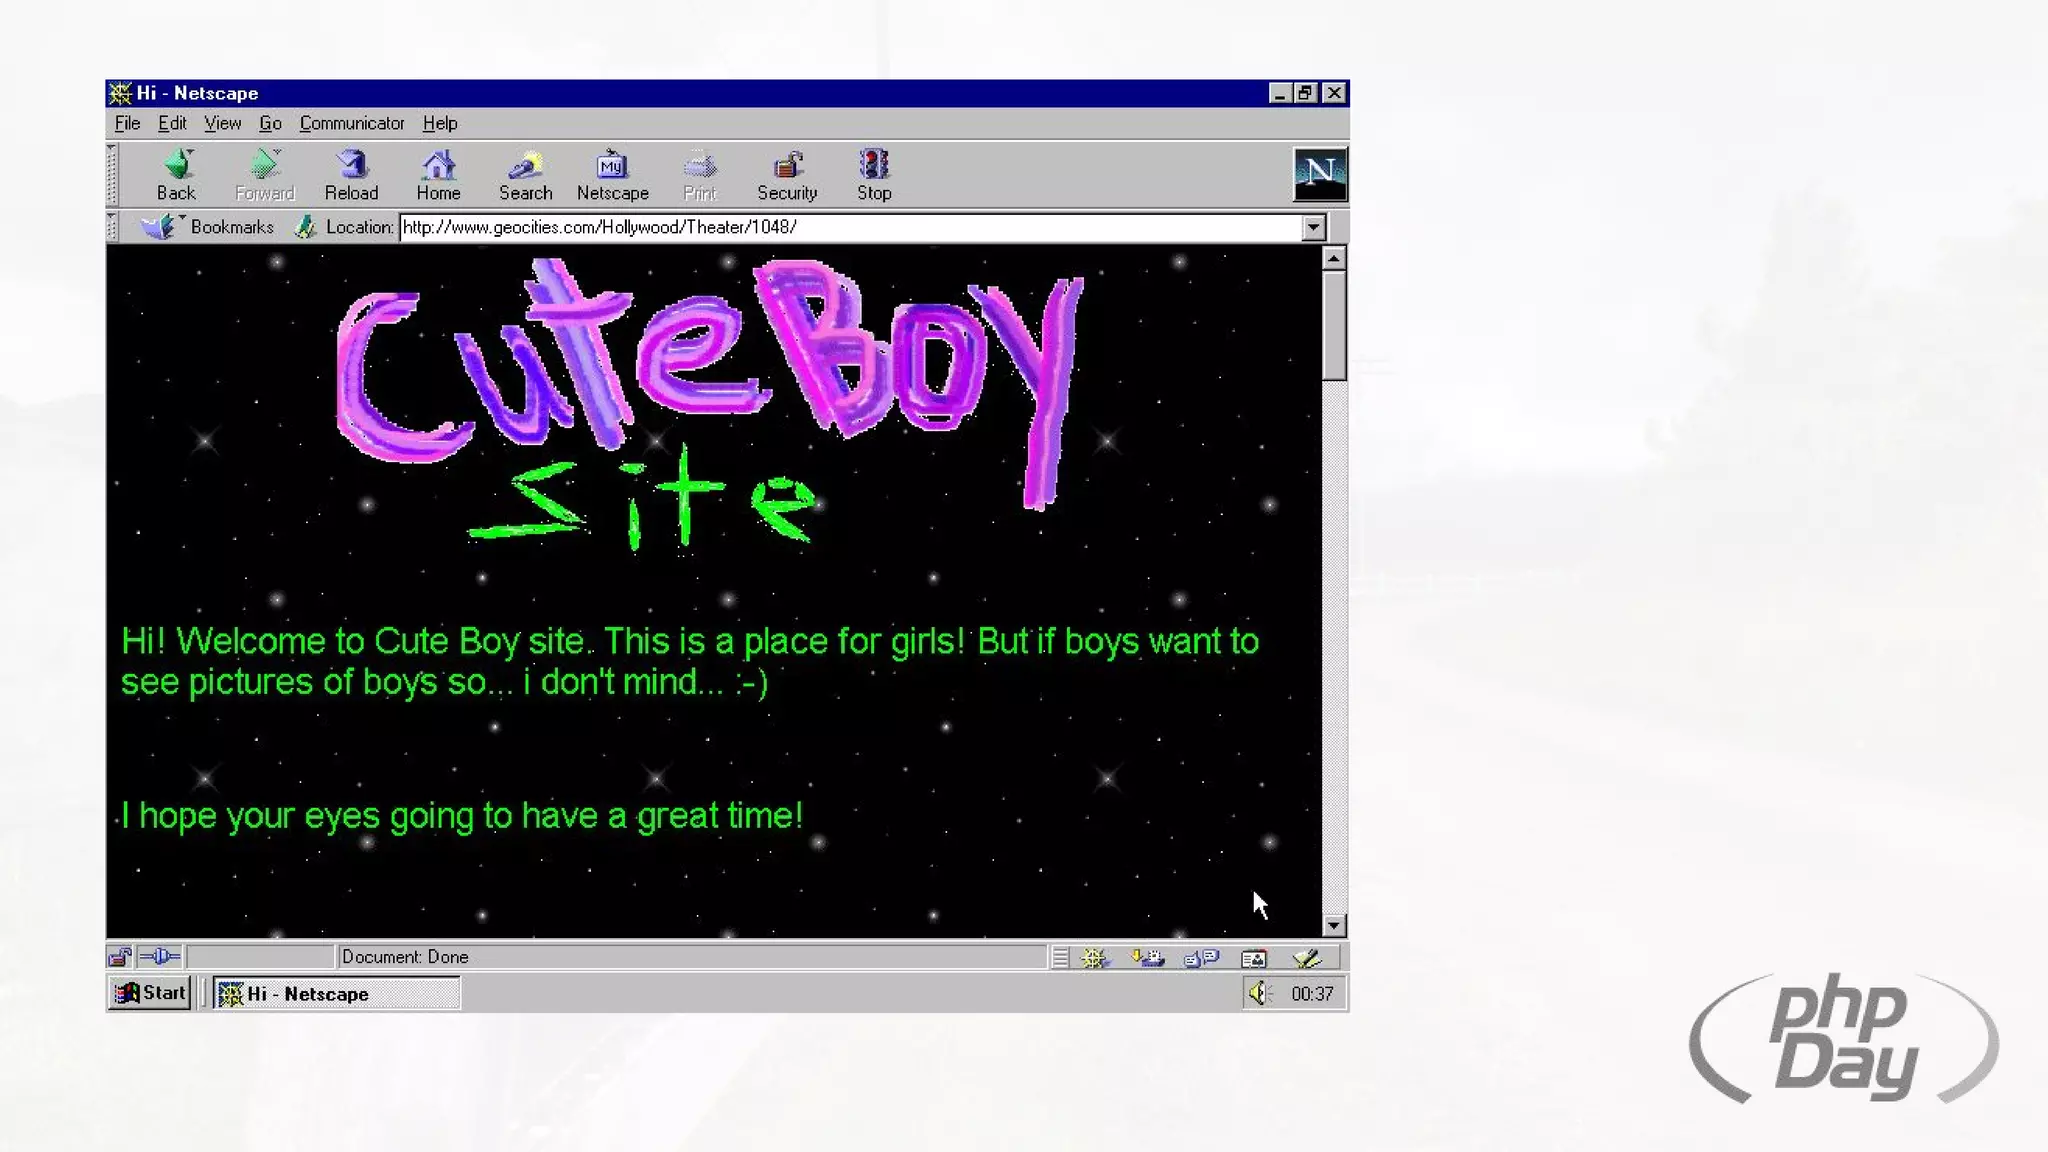Go to Home via toolbar
This screenshot has height=1152, width=2048.
(x=438, y=175)
